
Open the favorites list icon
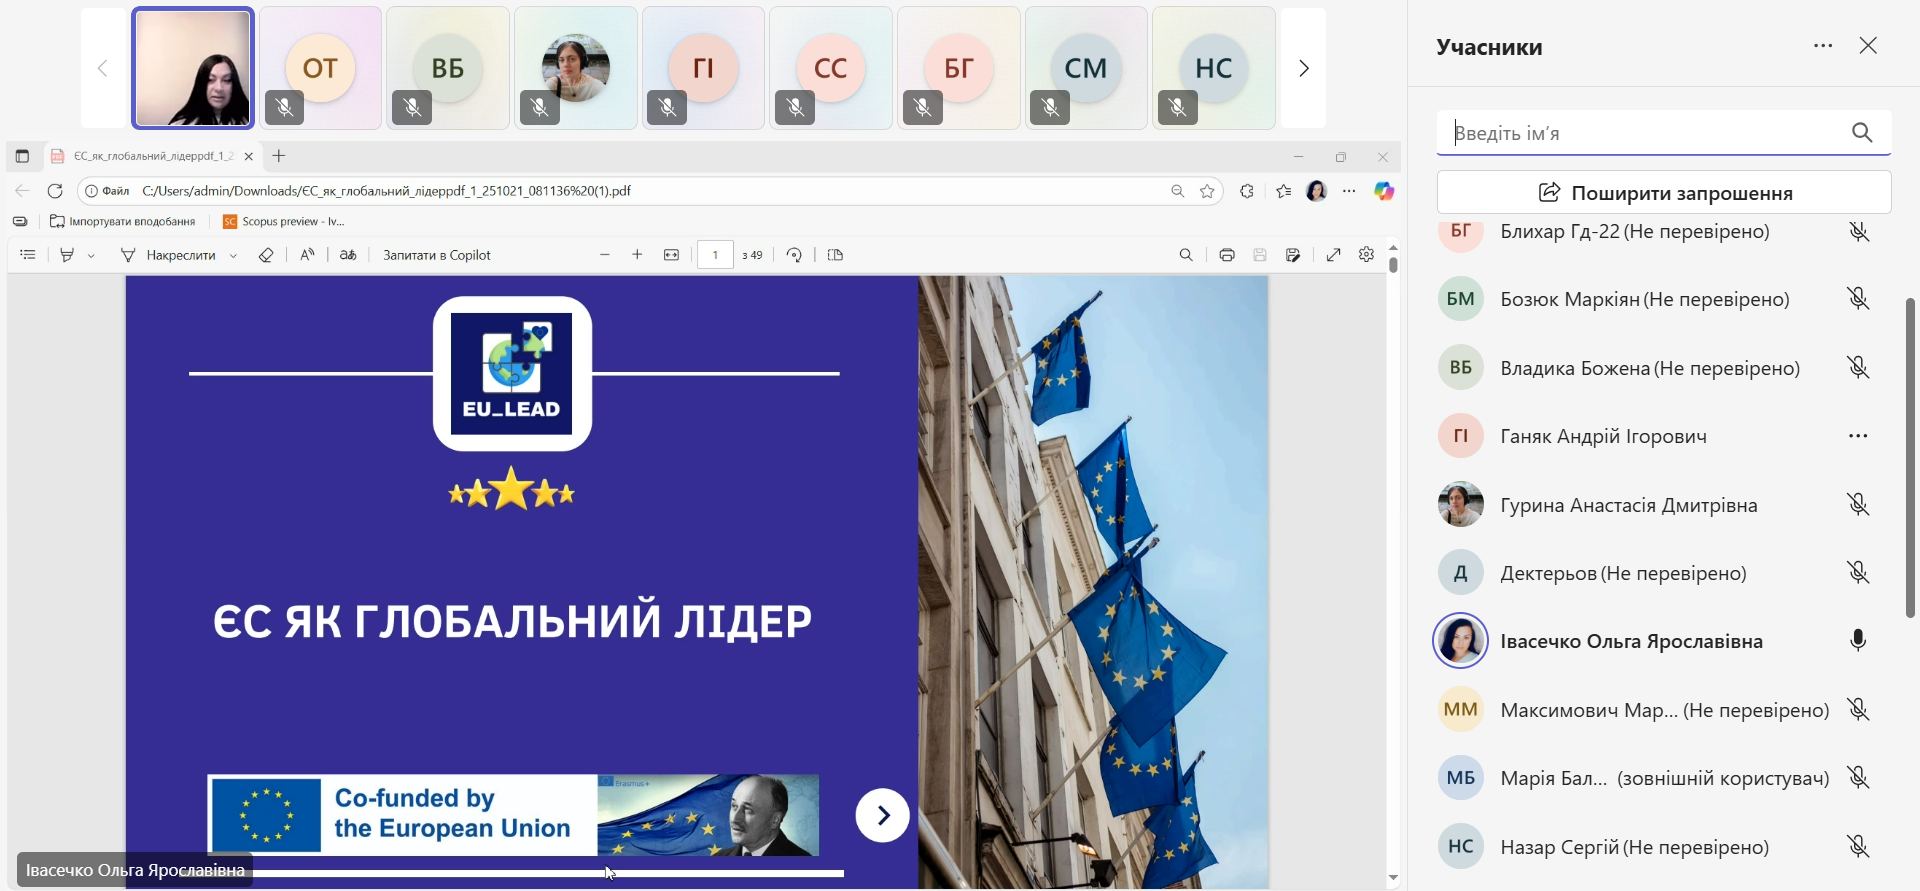[1284, 191]
